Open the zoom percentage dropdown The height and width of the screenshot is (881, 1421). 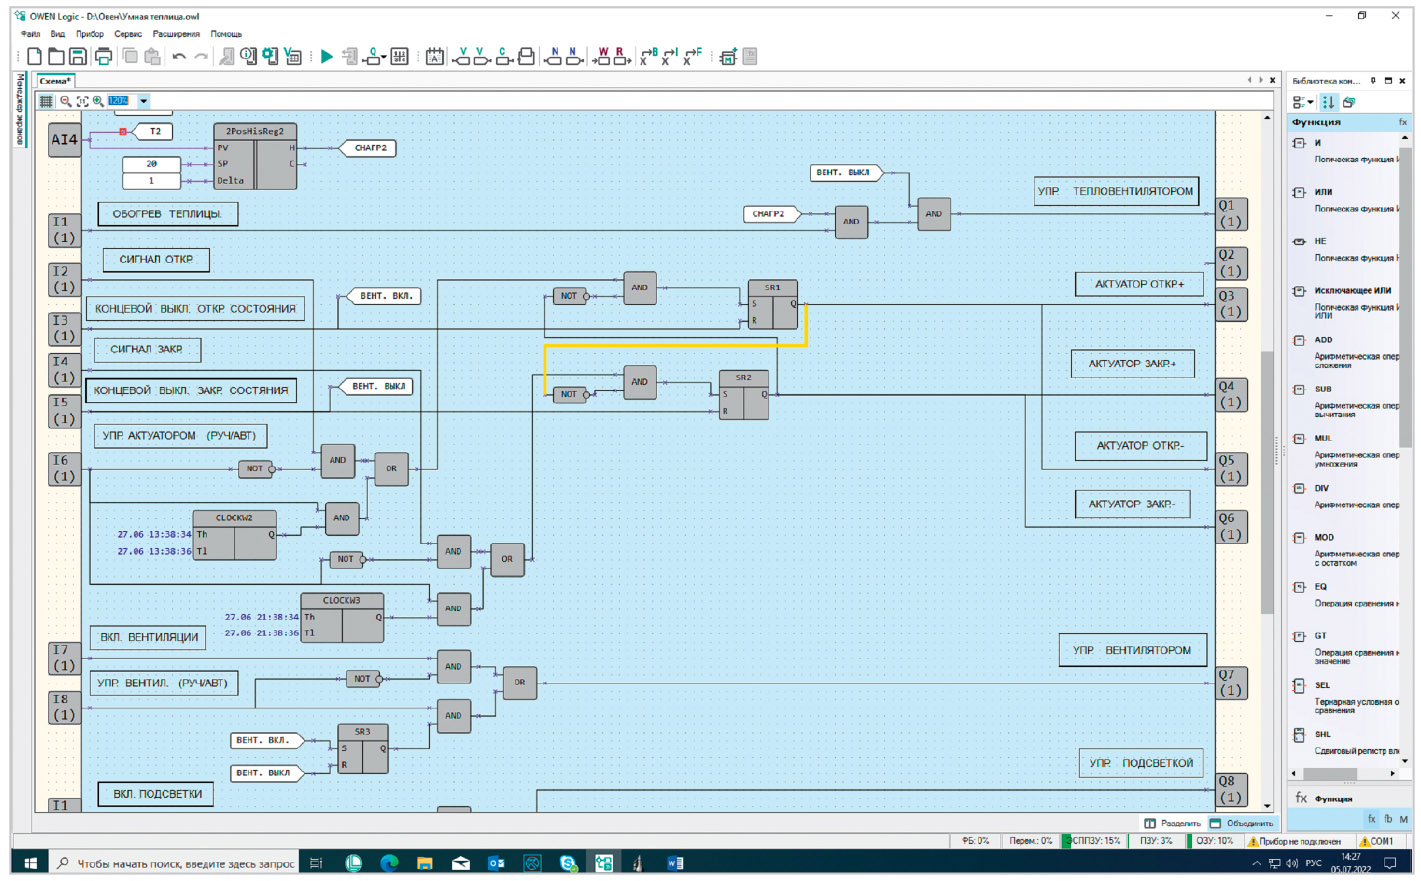click(144, 101)
